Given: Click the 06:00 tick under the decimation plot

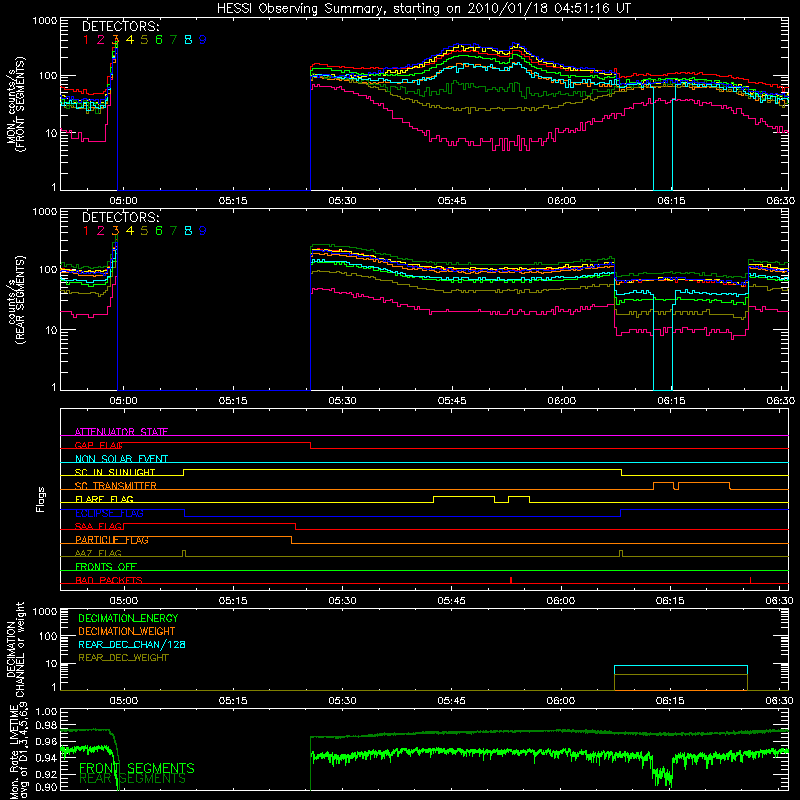Looking at the screenshot, I should [x=561, y=701].
